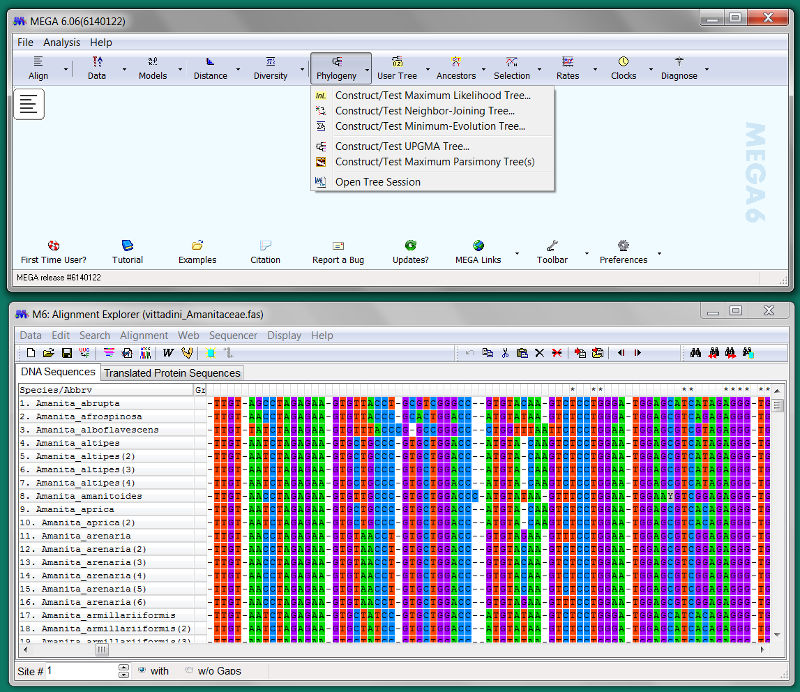Open the Sequencer menu in Alignment Explorer
The image size is (800, 692).
pos(233,335)
